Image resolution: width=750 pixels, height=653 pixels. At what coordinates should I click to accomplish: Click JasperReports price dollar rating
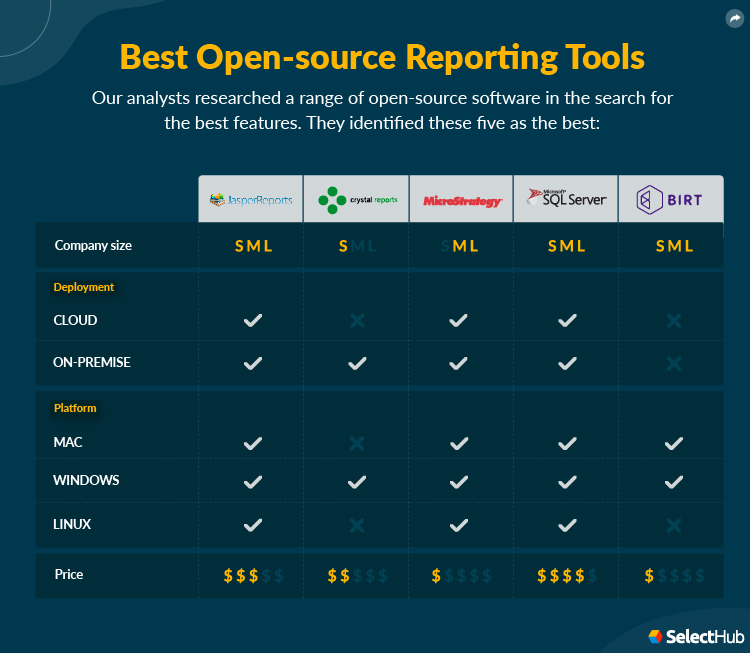(x=254, y=576)
